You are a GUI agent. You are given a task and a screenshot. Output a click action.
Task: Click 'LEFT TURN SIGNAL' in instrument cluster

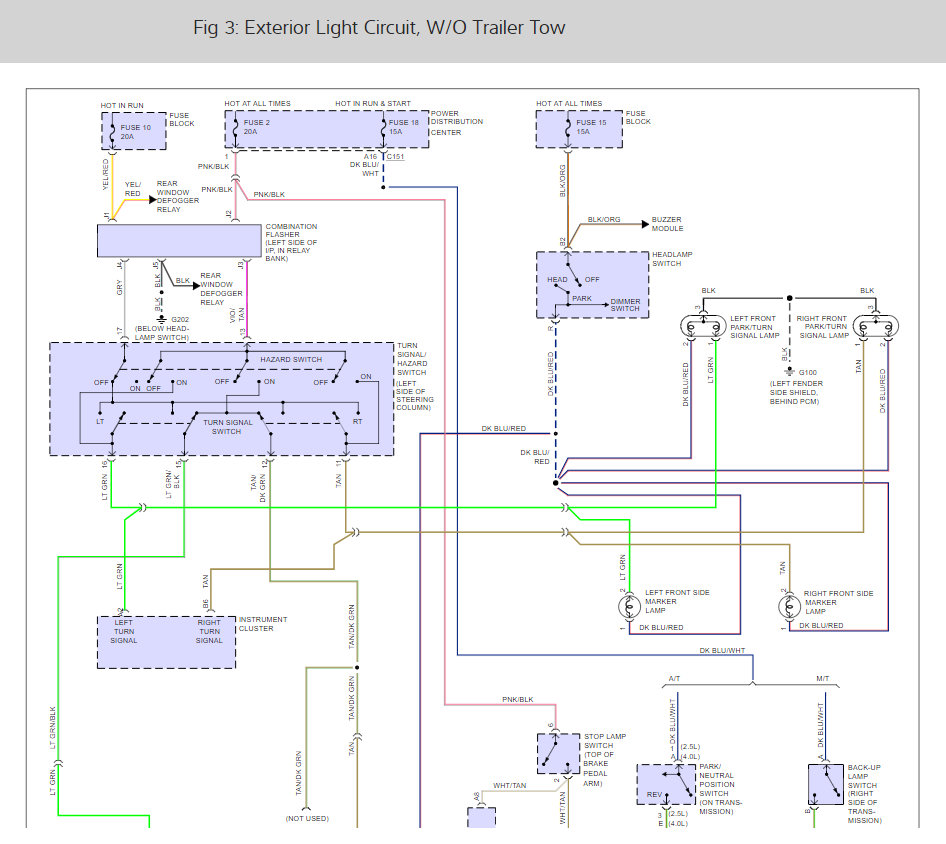124,631
